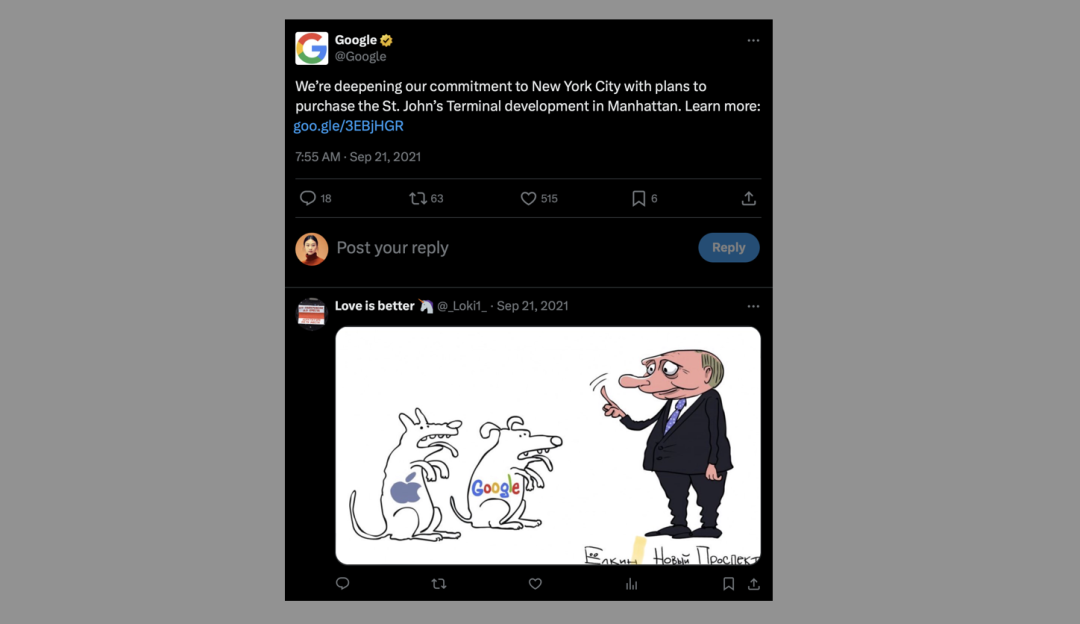This screenshot has height=624, width=1080.
Task: View analytics for the cartoon reply
Action: click(x=631, y=583)
